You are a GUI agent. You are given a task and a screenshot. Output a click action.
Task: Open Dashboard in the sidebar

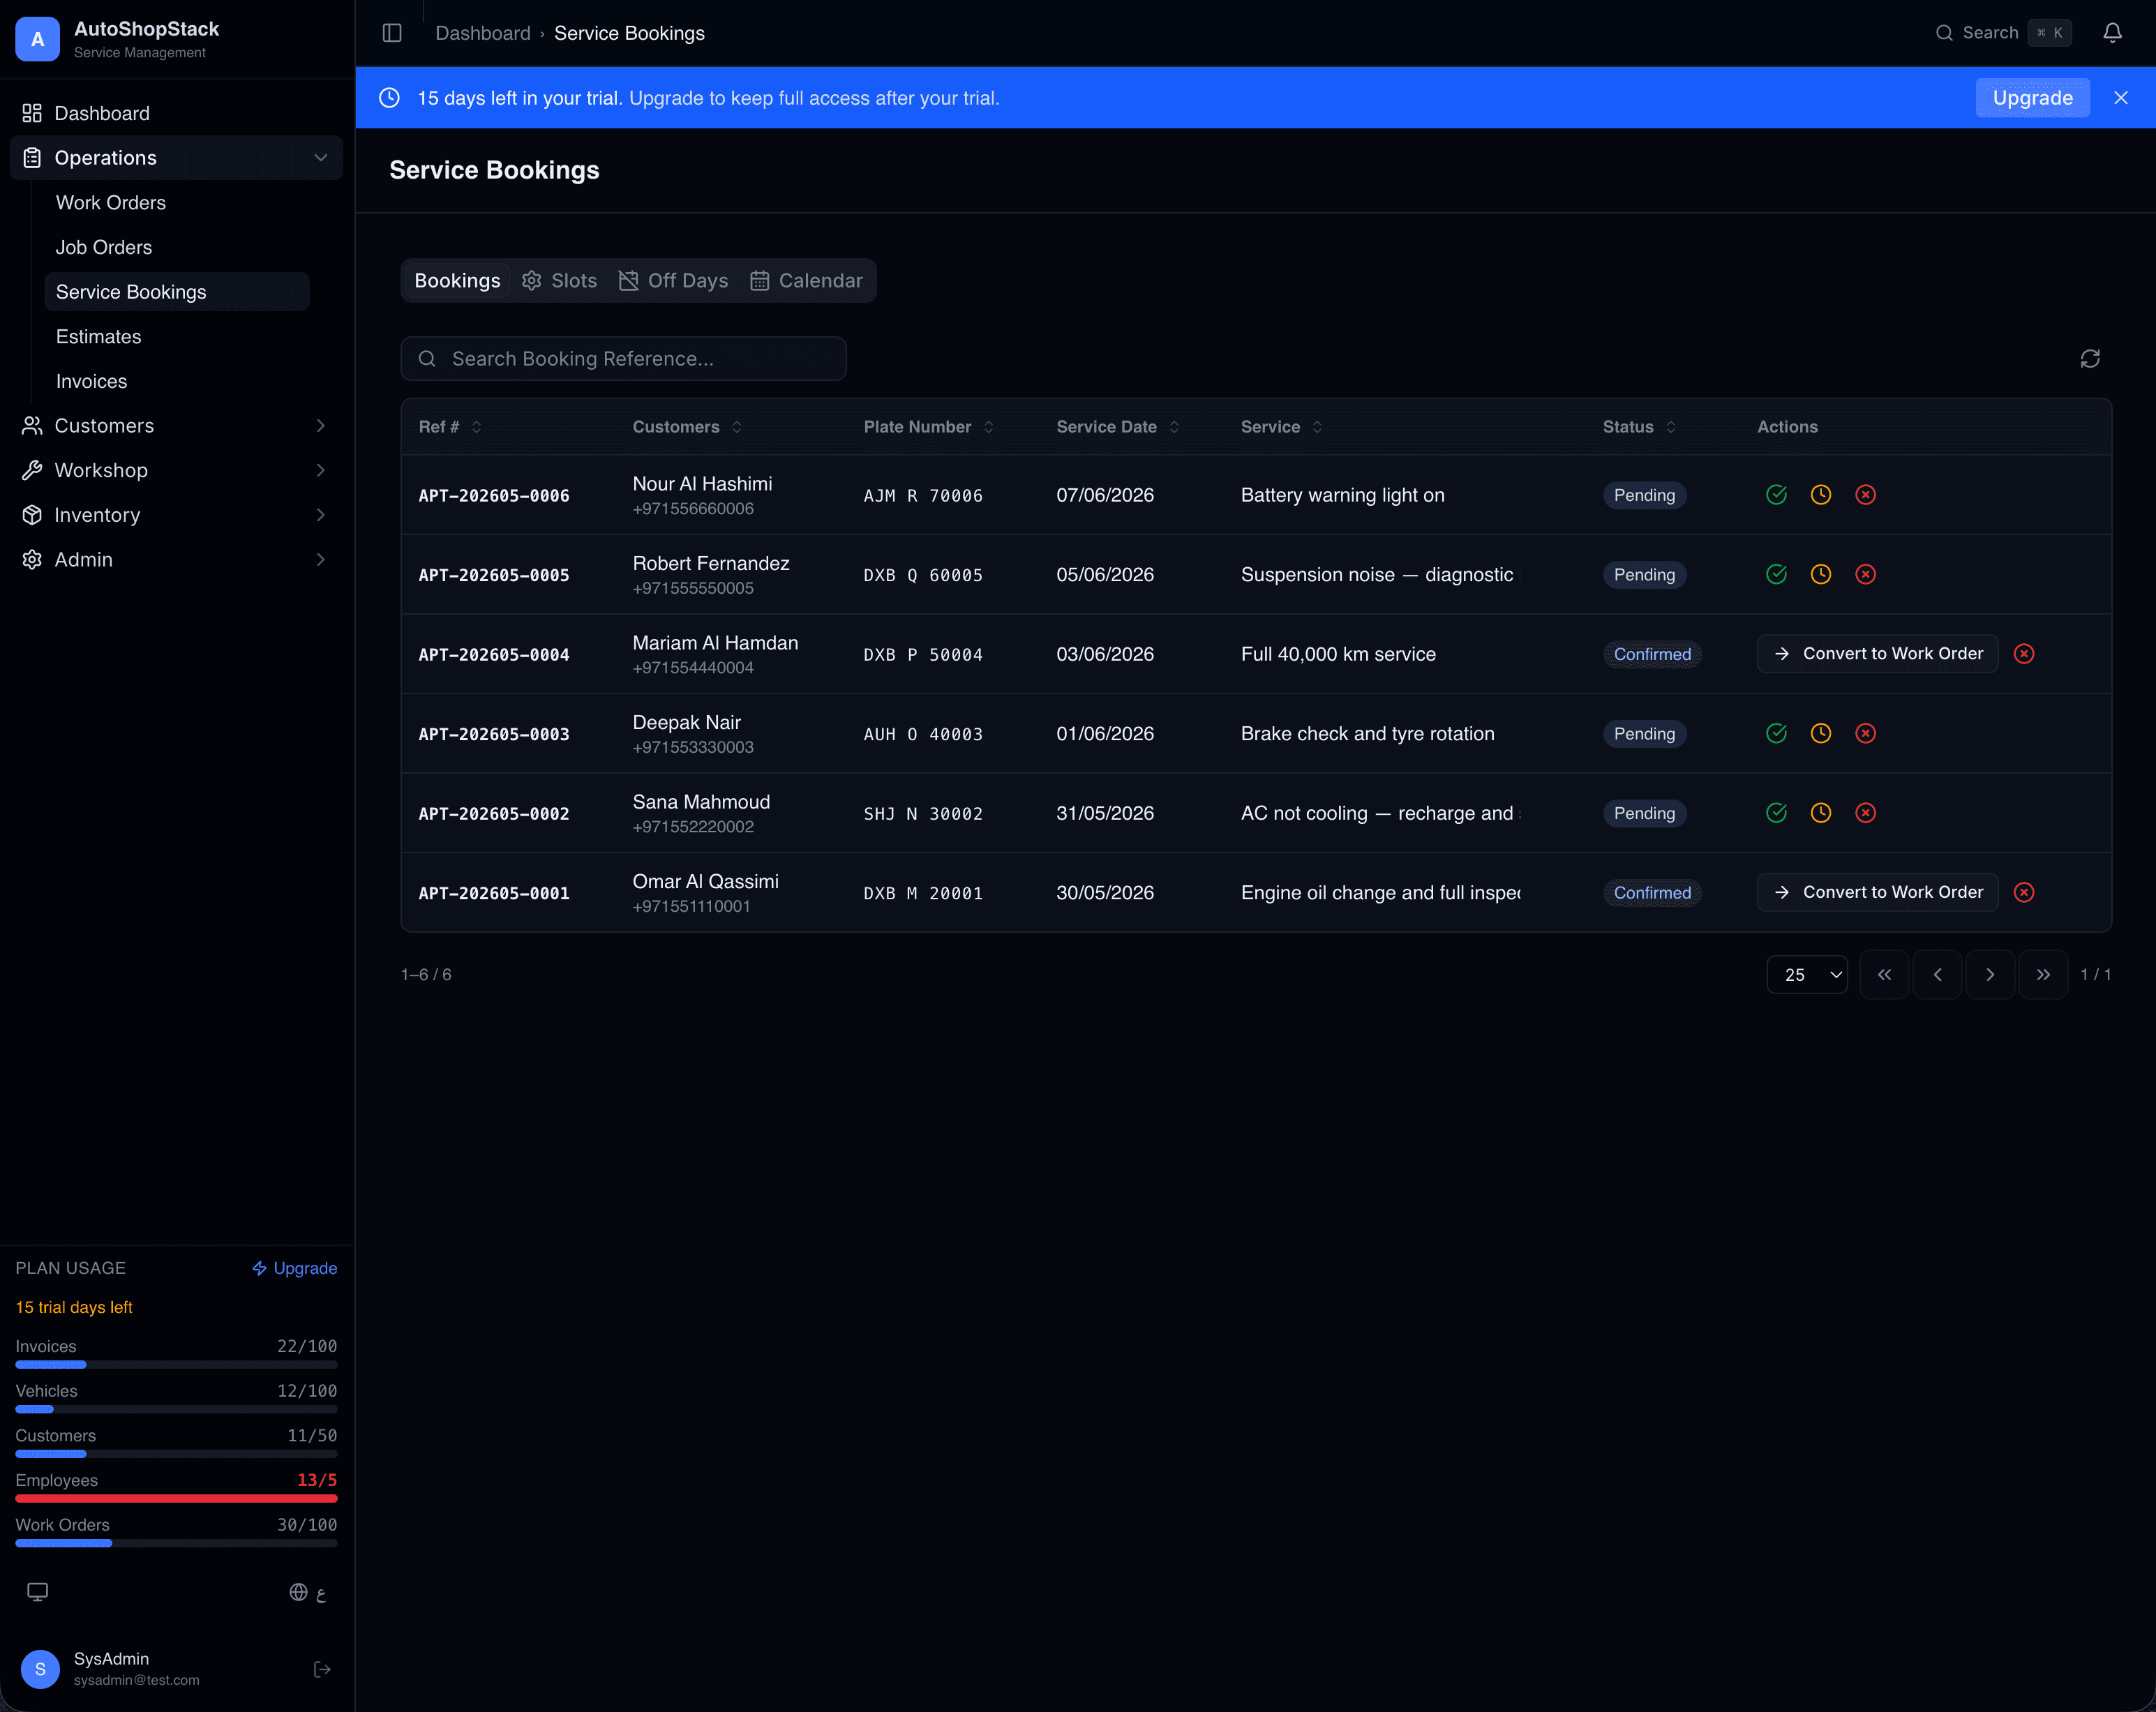(x=176, y=113)
